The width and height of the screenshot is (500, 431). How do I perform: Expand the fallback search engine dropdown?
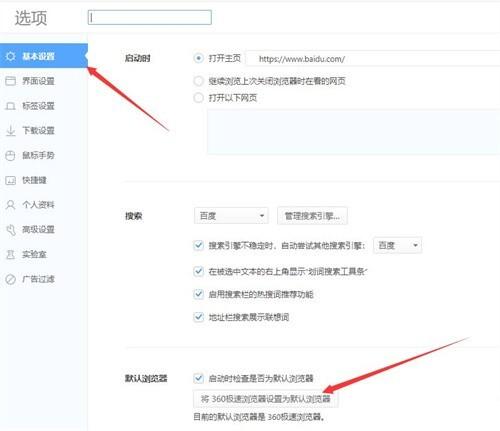[397, 245]
